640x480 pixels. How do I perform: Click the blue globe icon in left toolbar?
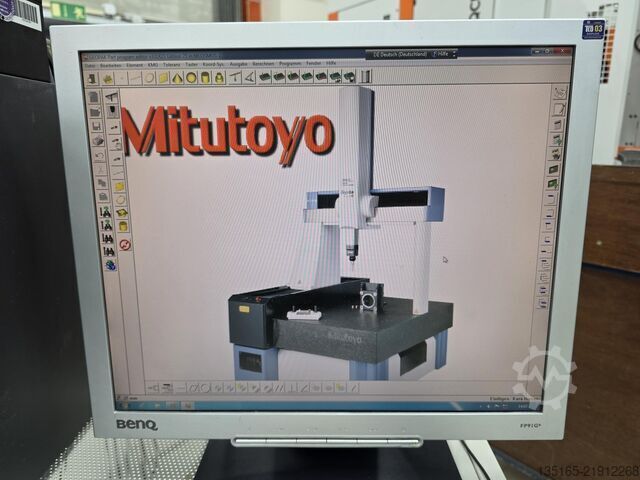click(x=110, y=266)
